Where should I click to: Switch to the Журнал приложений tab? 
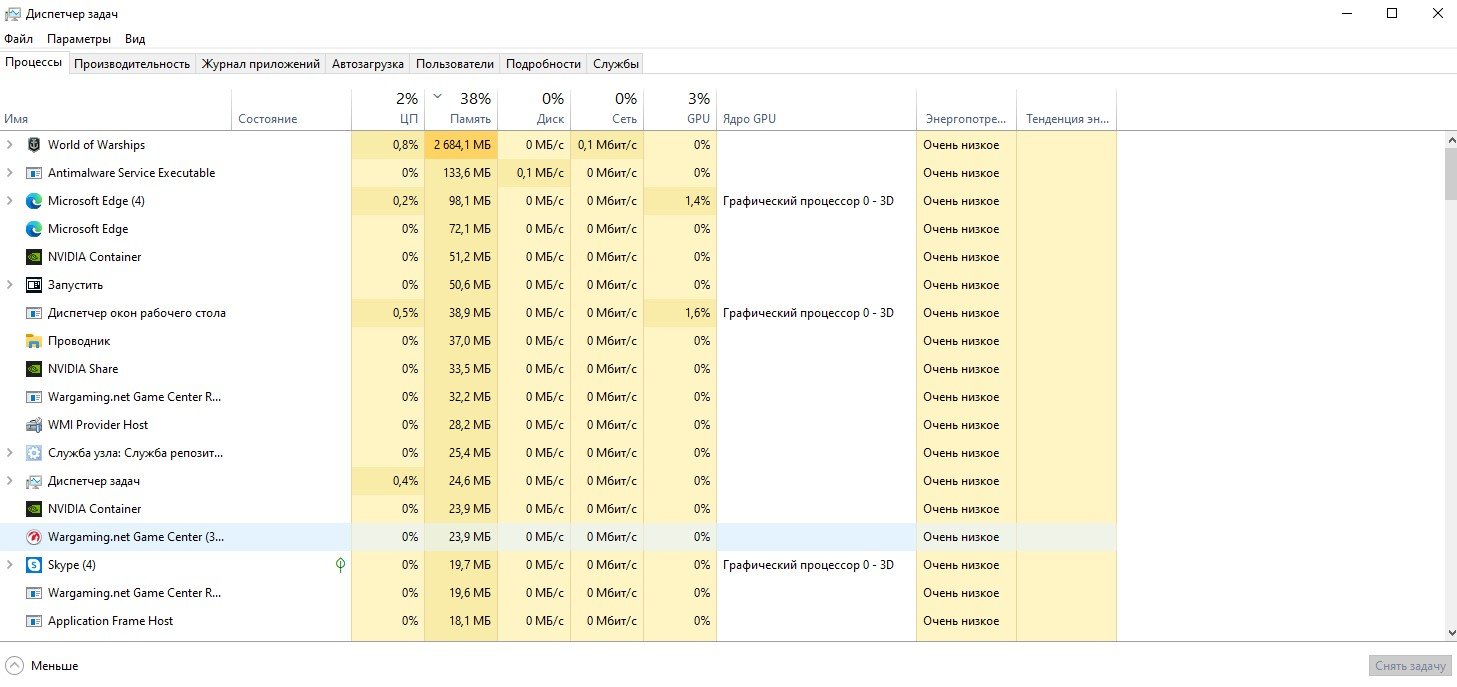click(261, 63)
